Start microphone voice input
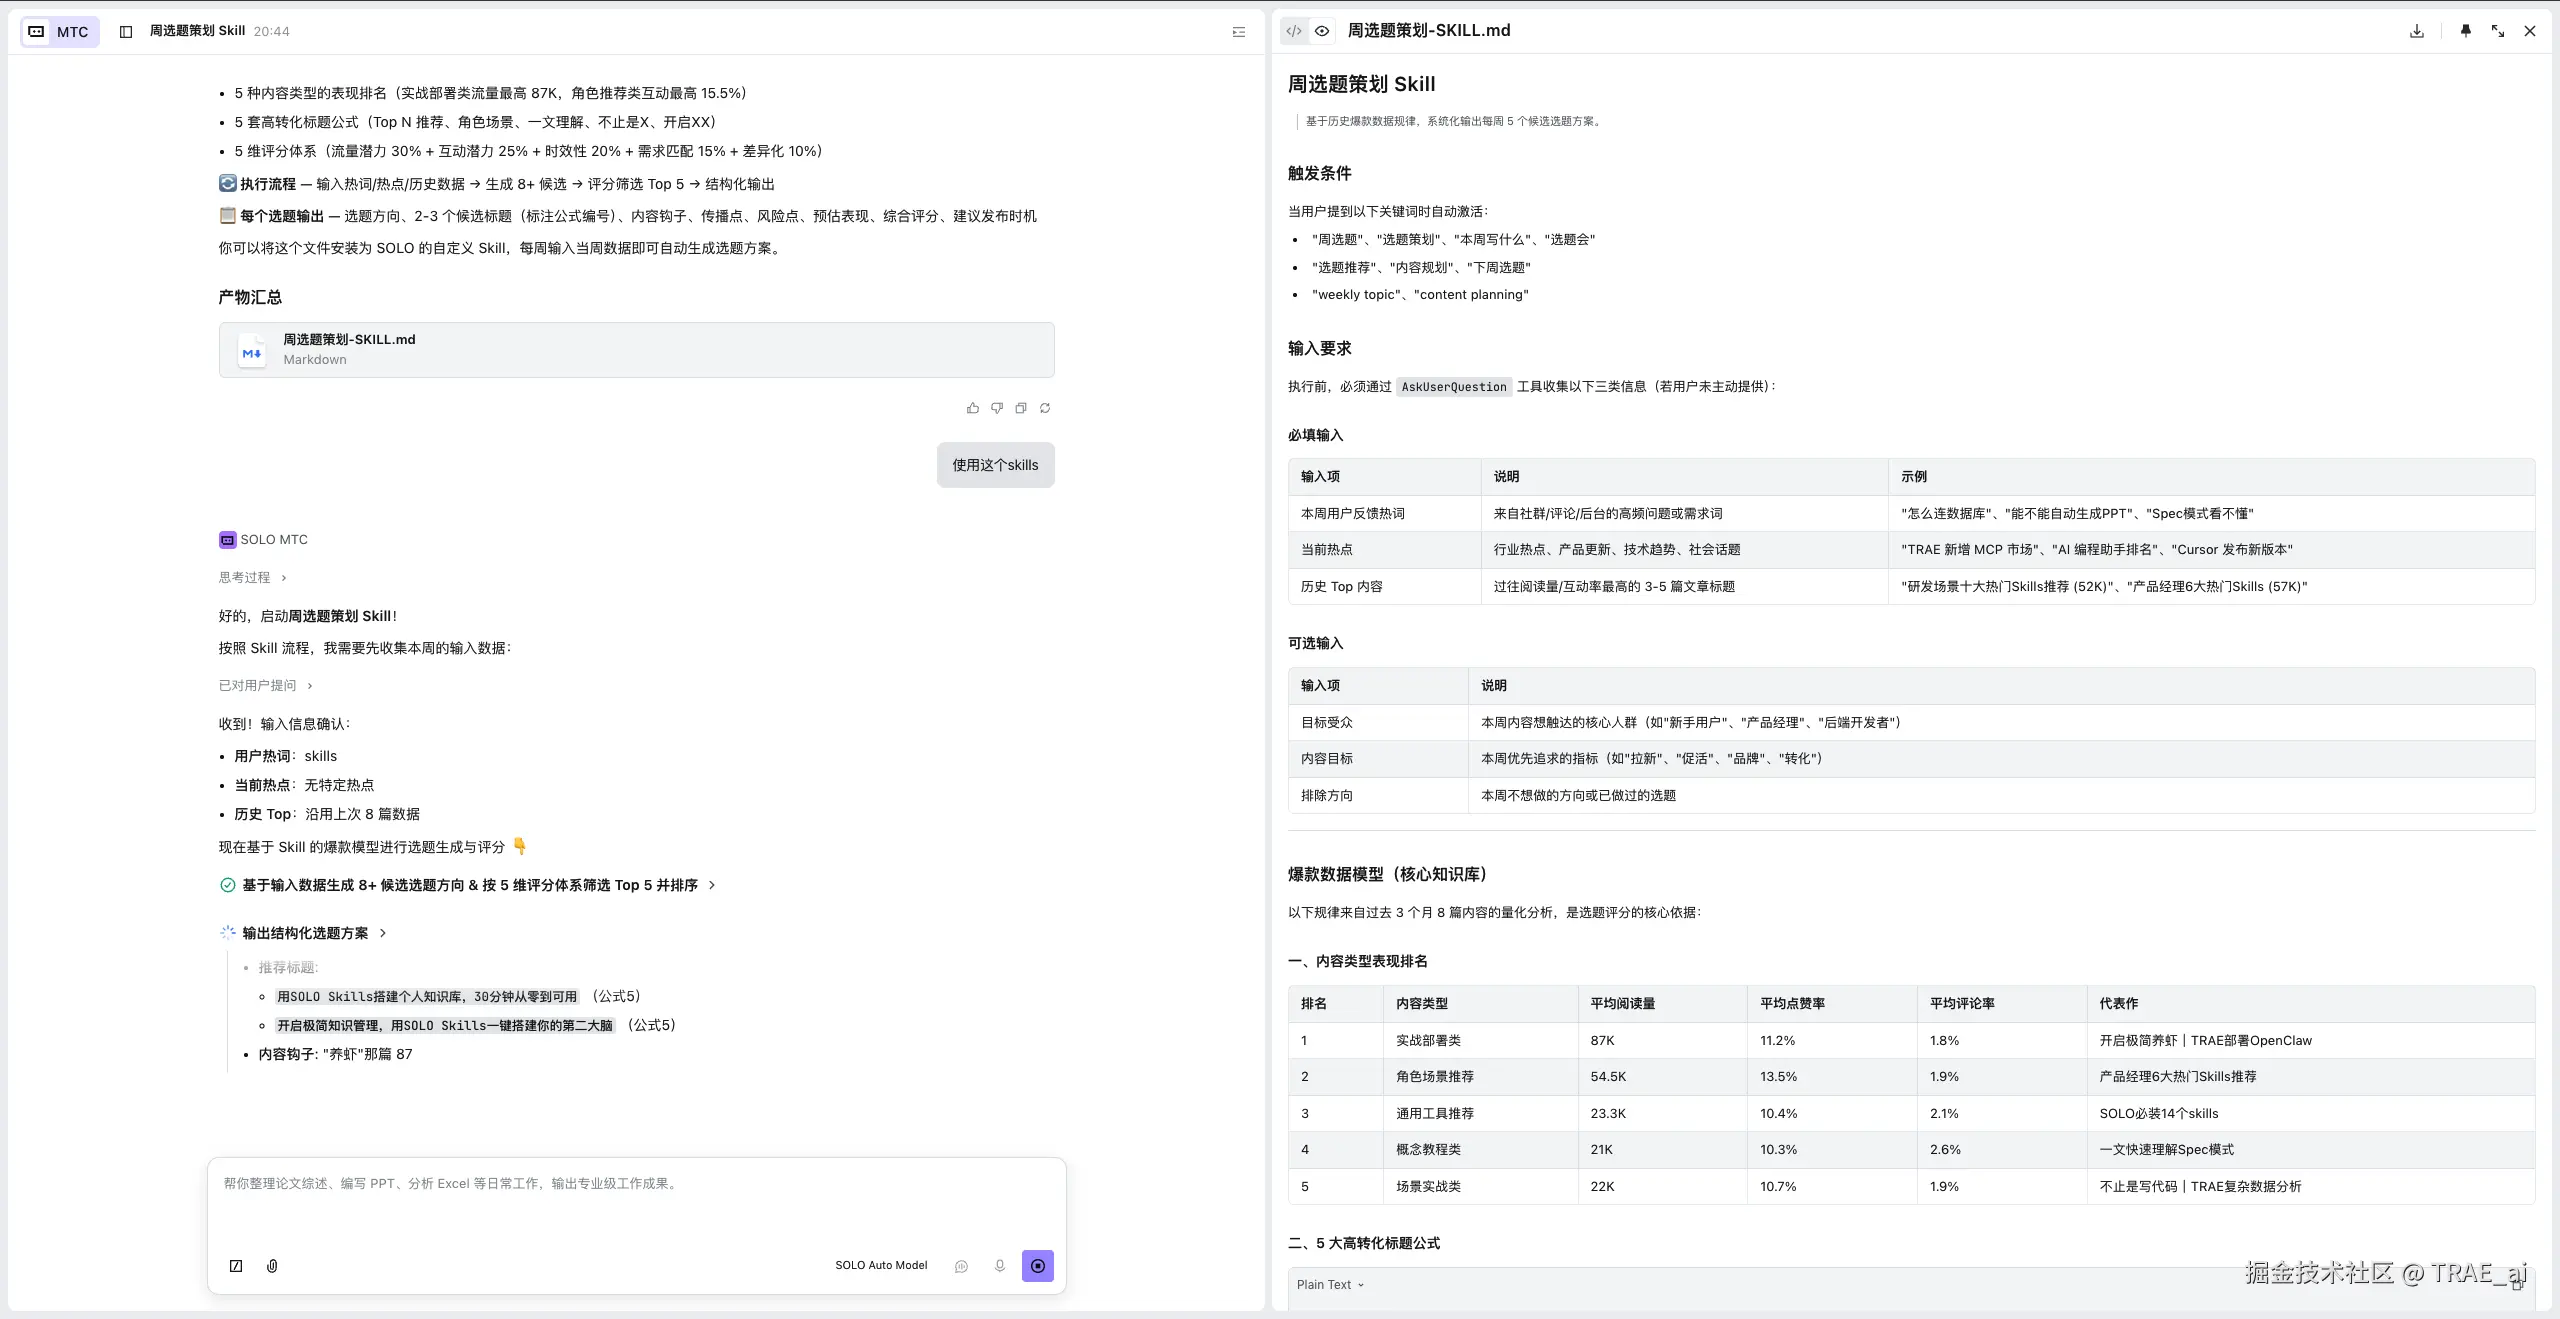Viewport: 2560px width, 1319px height. (999, 1266)
